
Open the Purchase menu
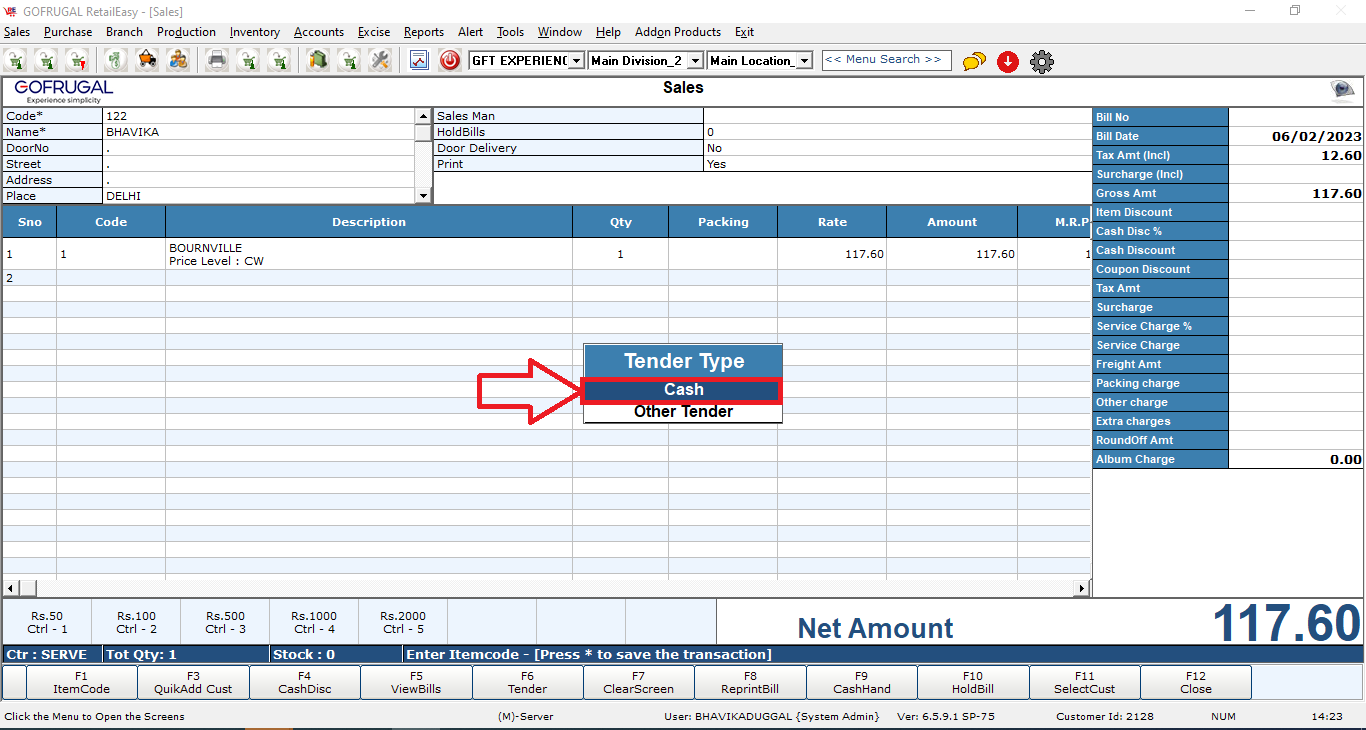(x=68, y=32)
